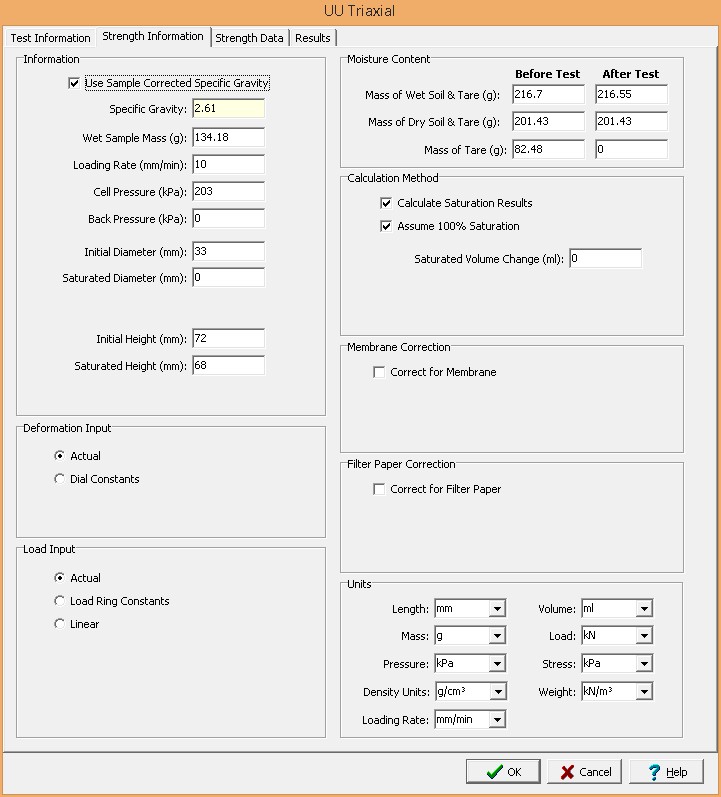Open the Strength Data tab

249,38
